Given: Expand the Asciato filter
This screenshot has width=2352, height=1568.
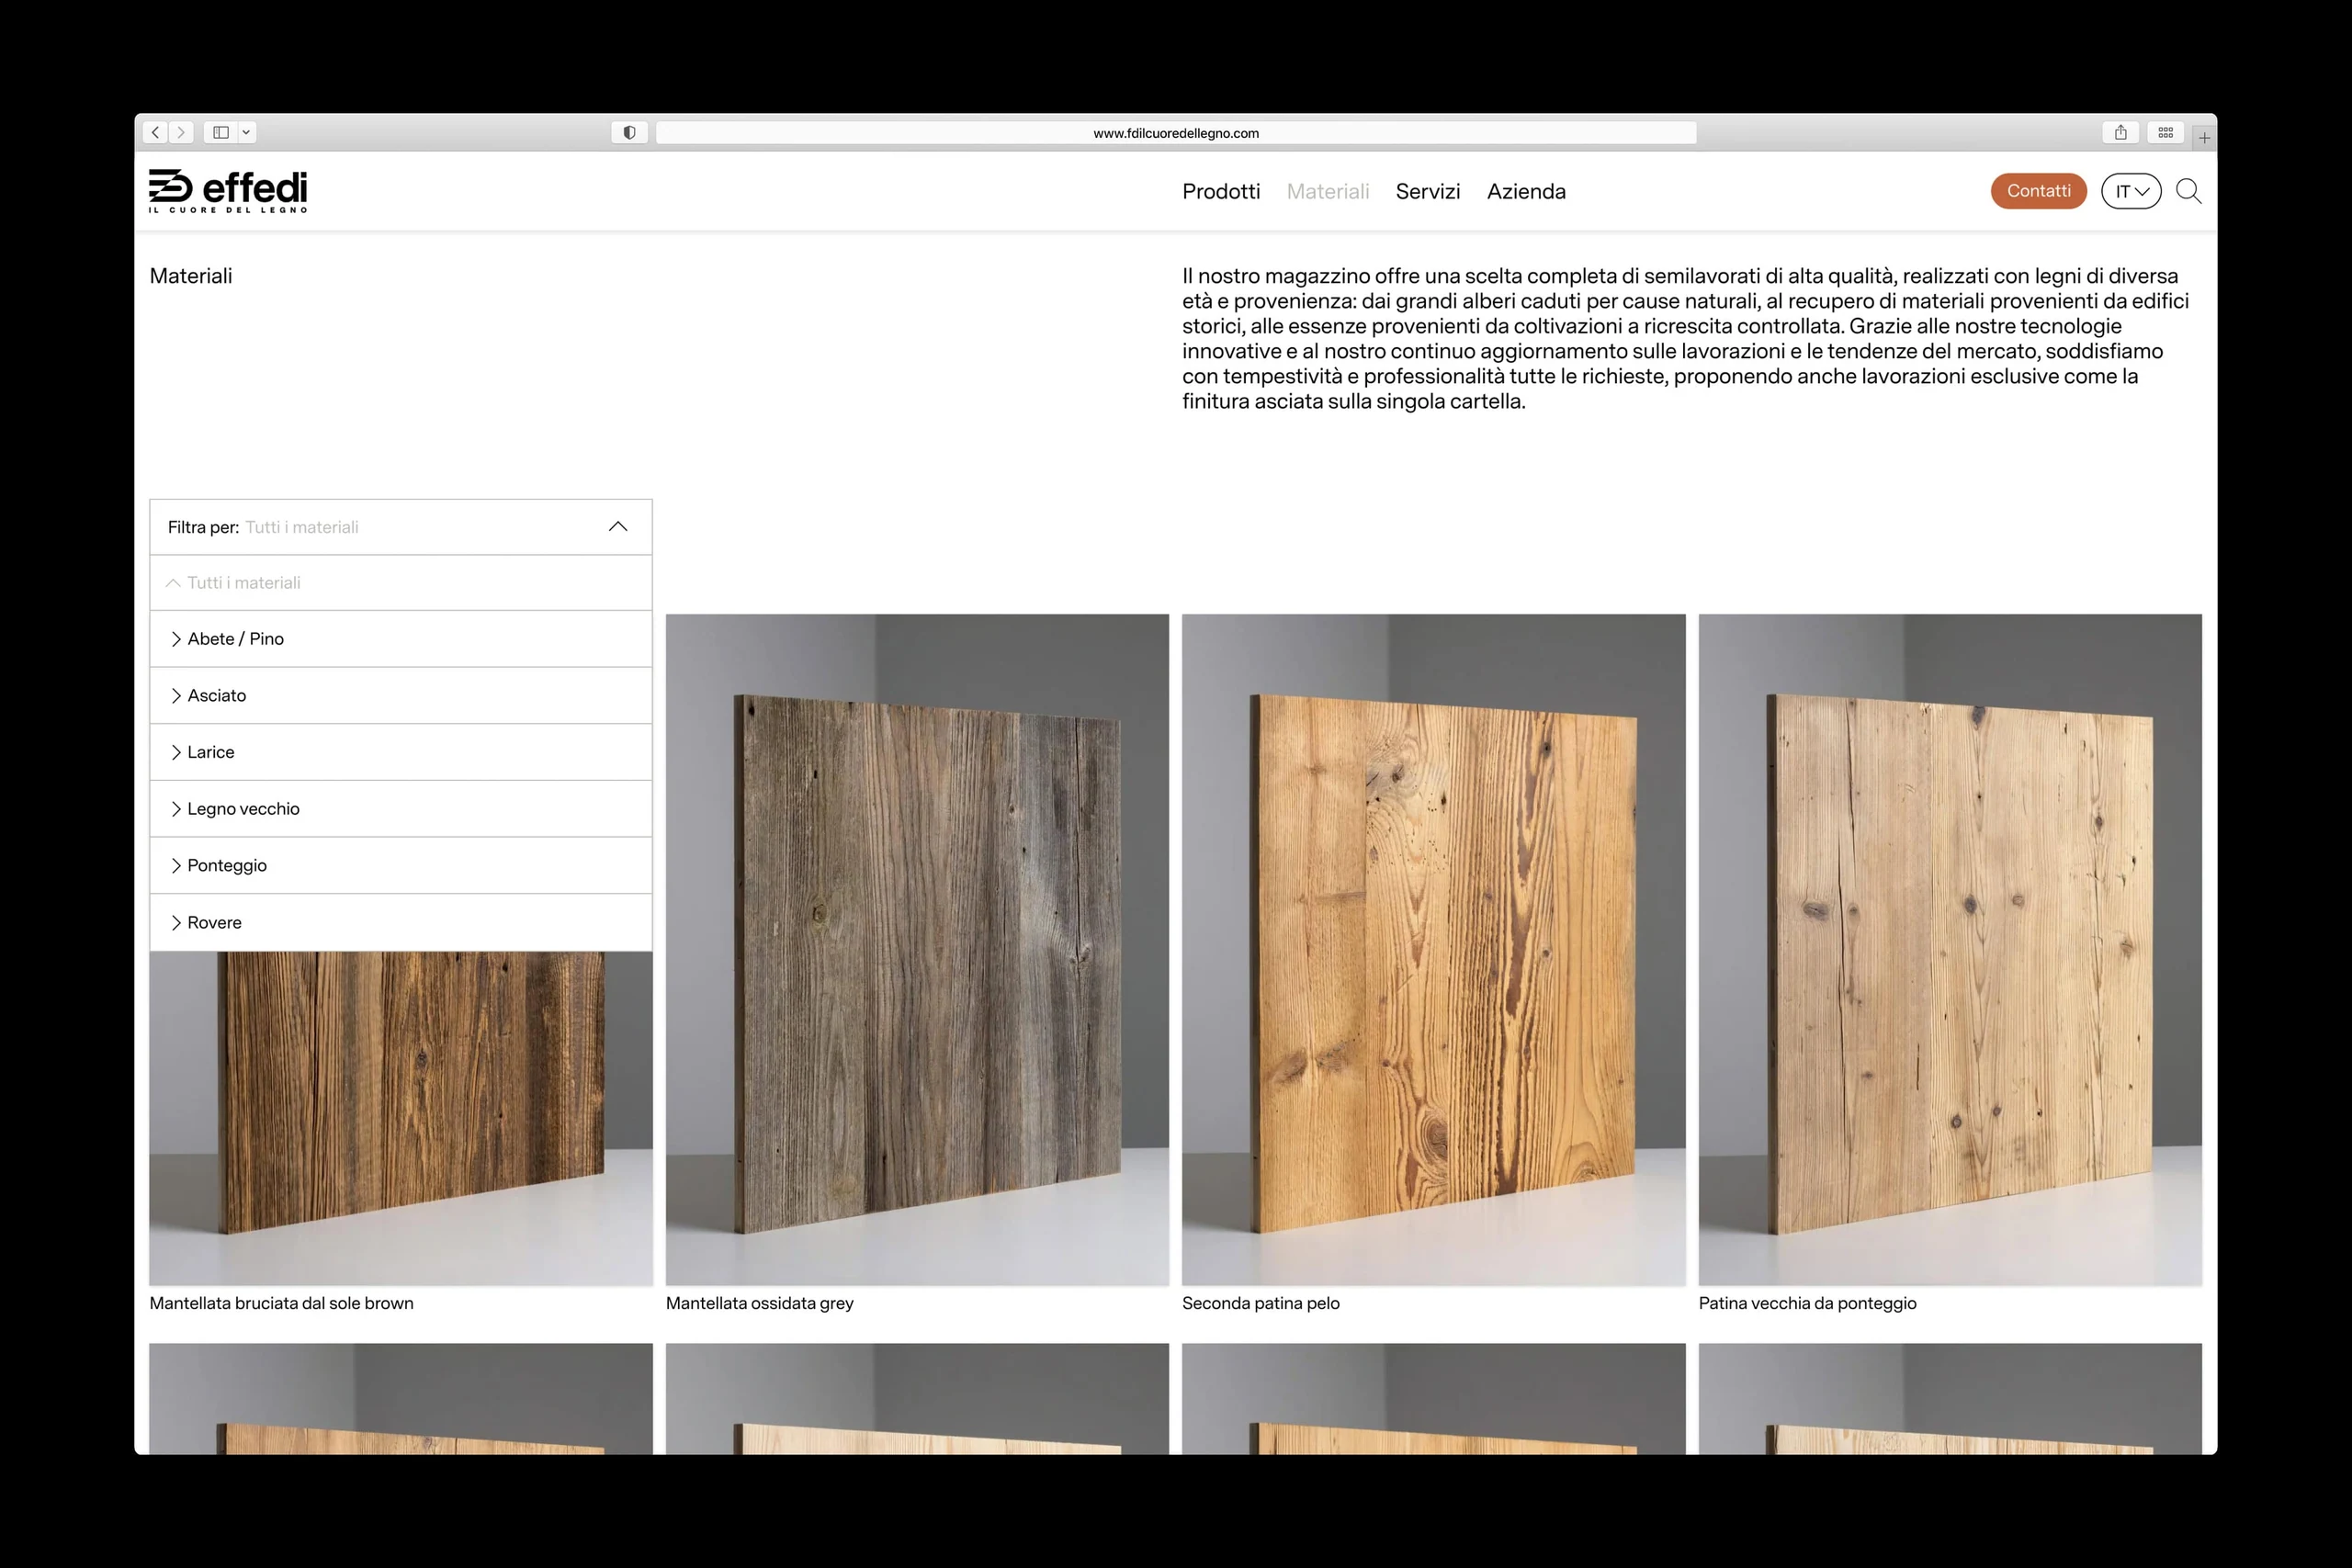Looking at the screenshot, I should (401, 695).
